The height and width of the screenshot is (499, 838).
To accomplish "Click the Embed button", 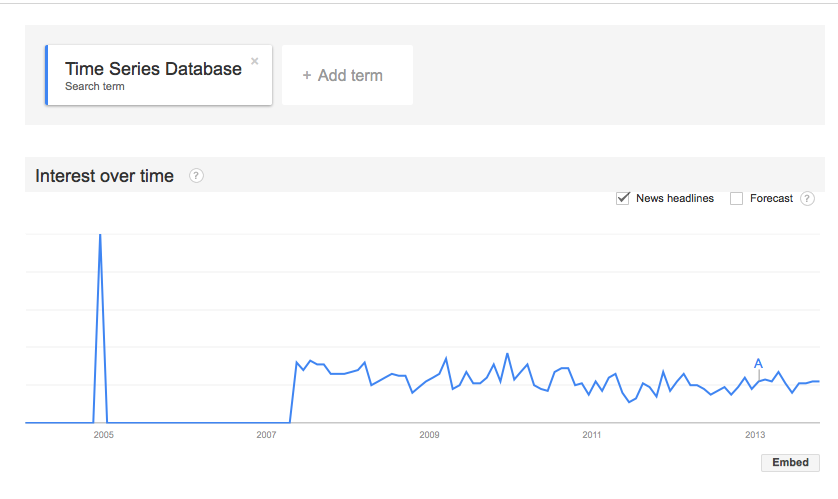I will [790, 463].
